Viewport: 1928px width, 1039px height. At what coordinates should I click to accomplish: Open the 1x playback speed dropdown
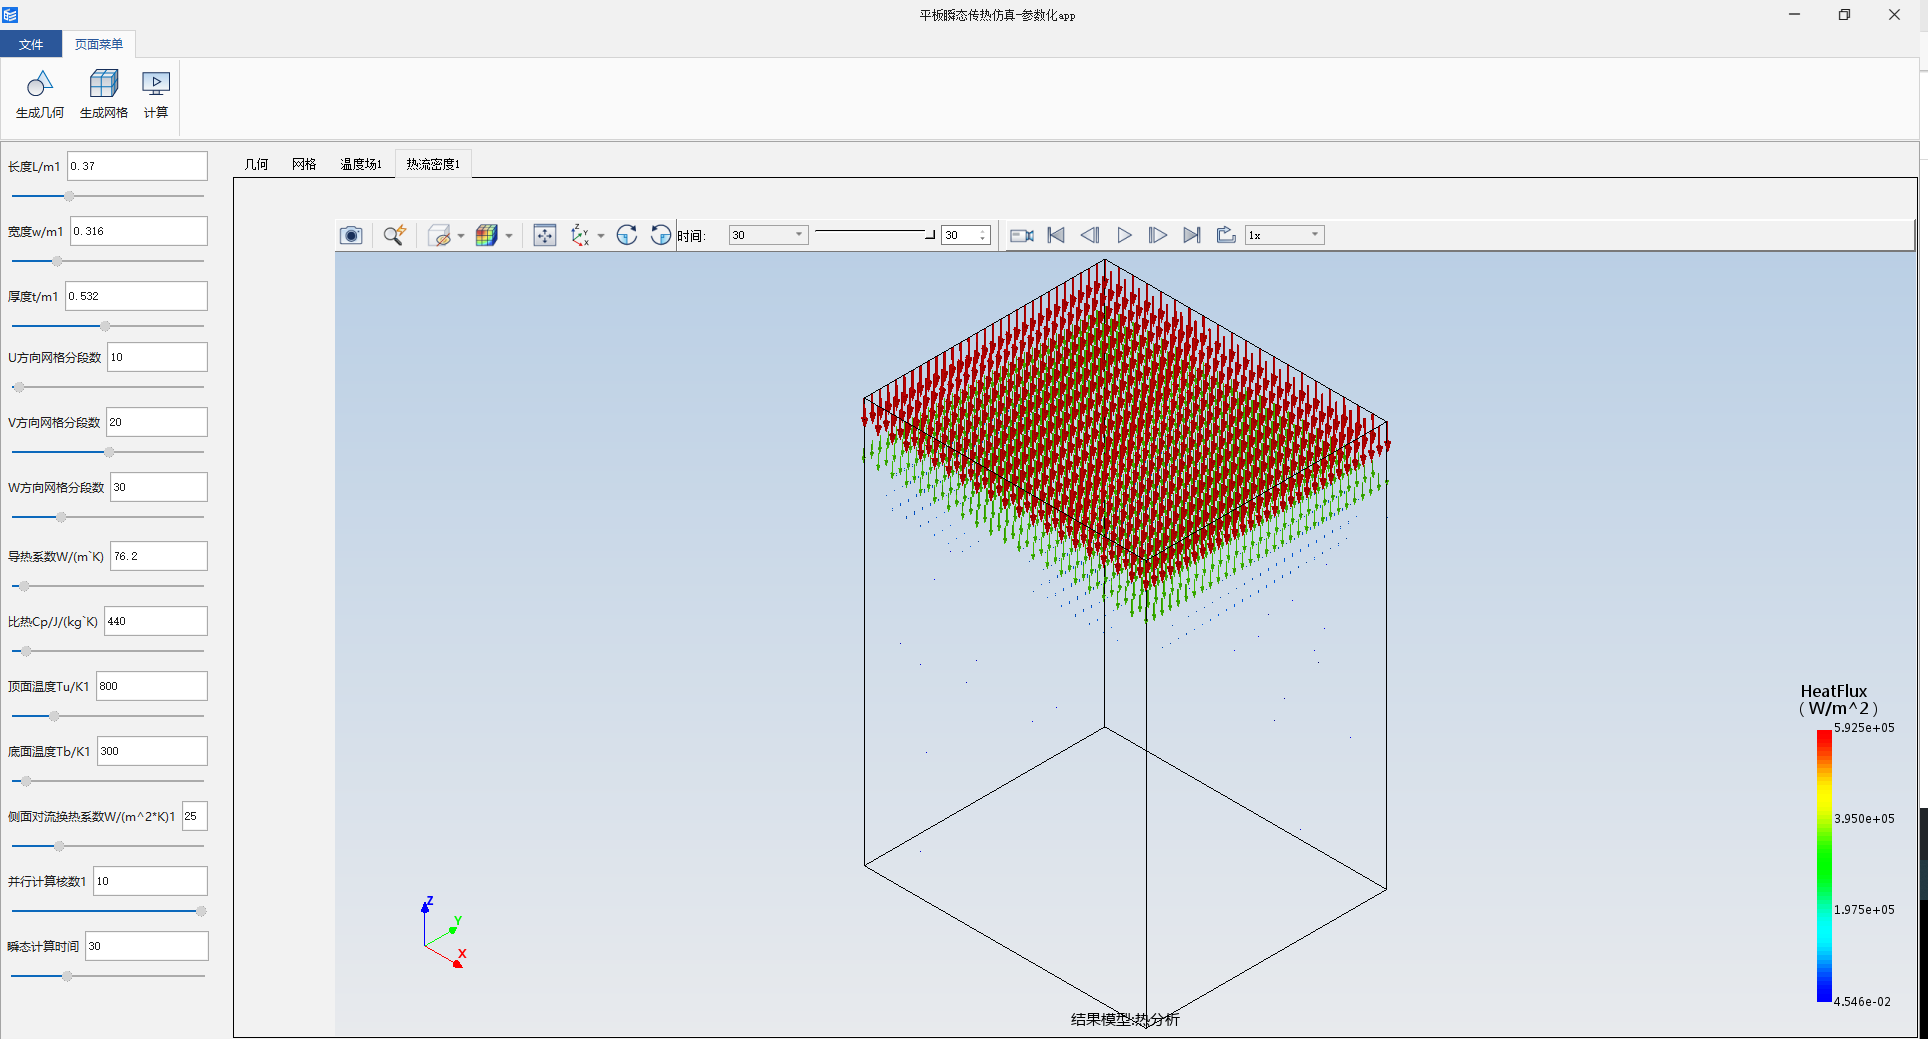tap(1285, 235)
